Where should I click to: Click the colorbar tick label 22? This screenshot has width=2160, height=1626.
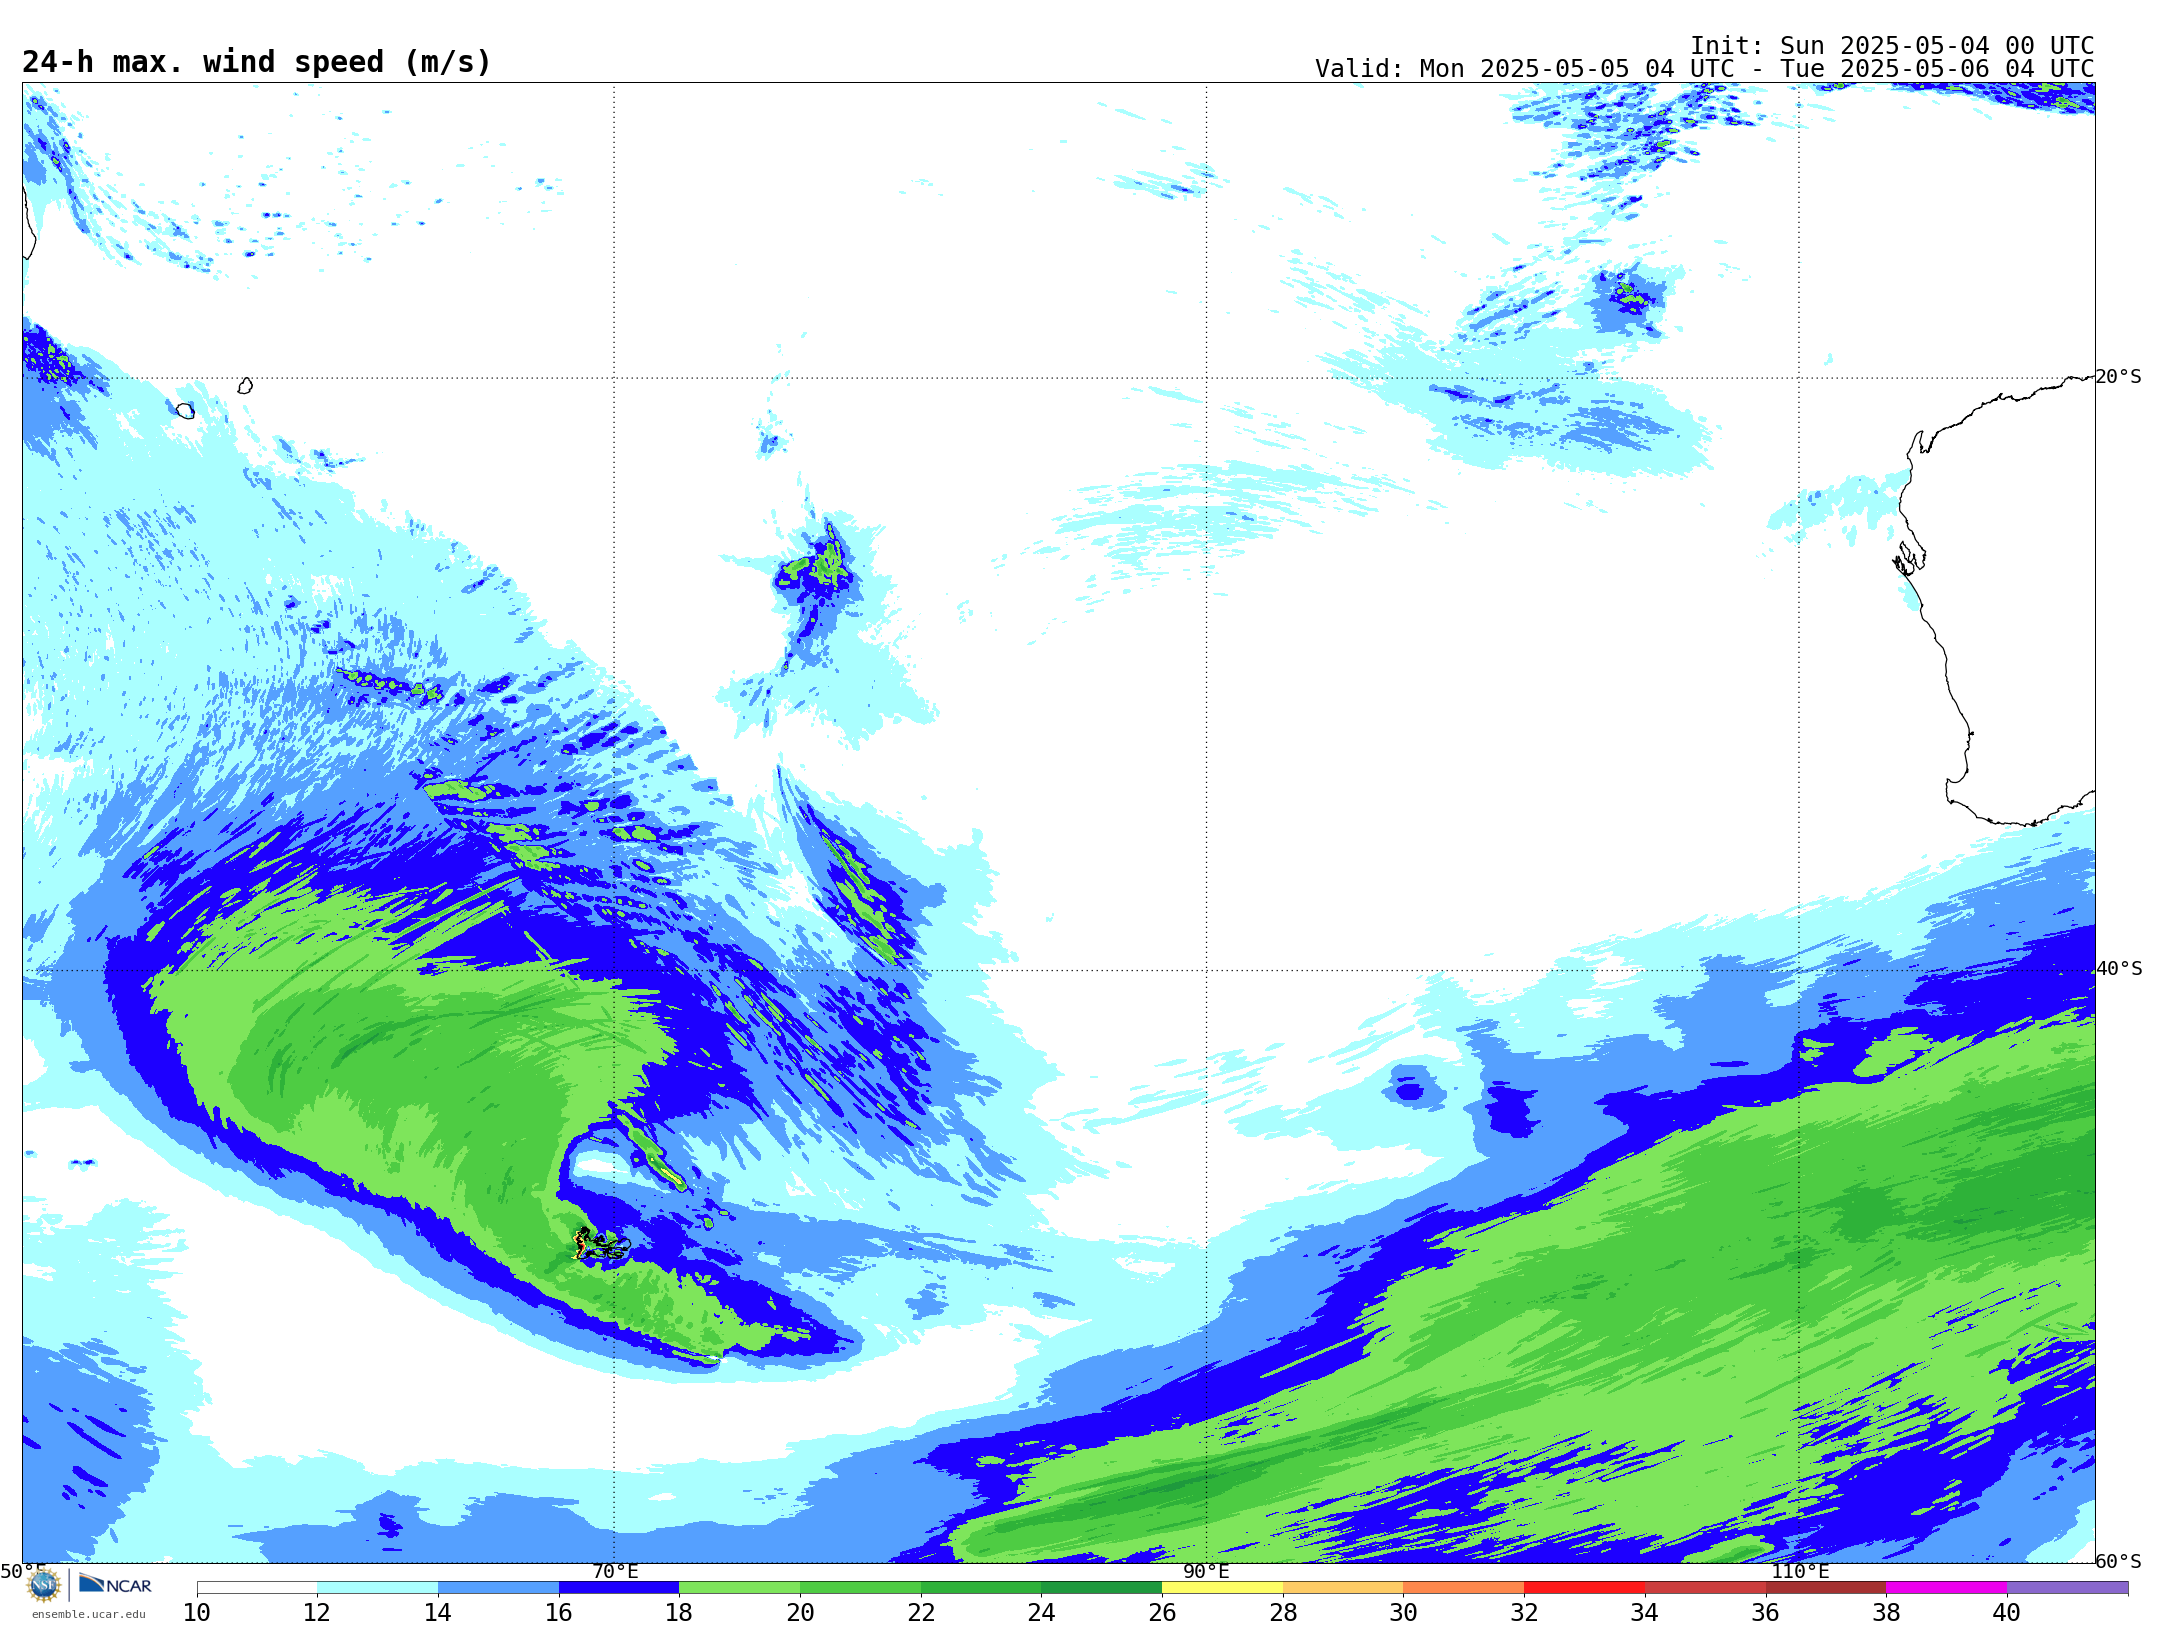tap(921, 1612)
